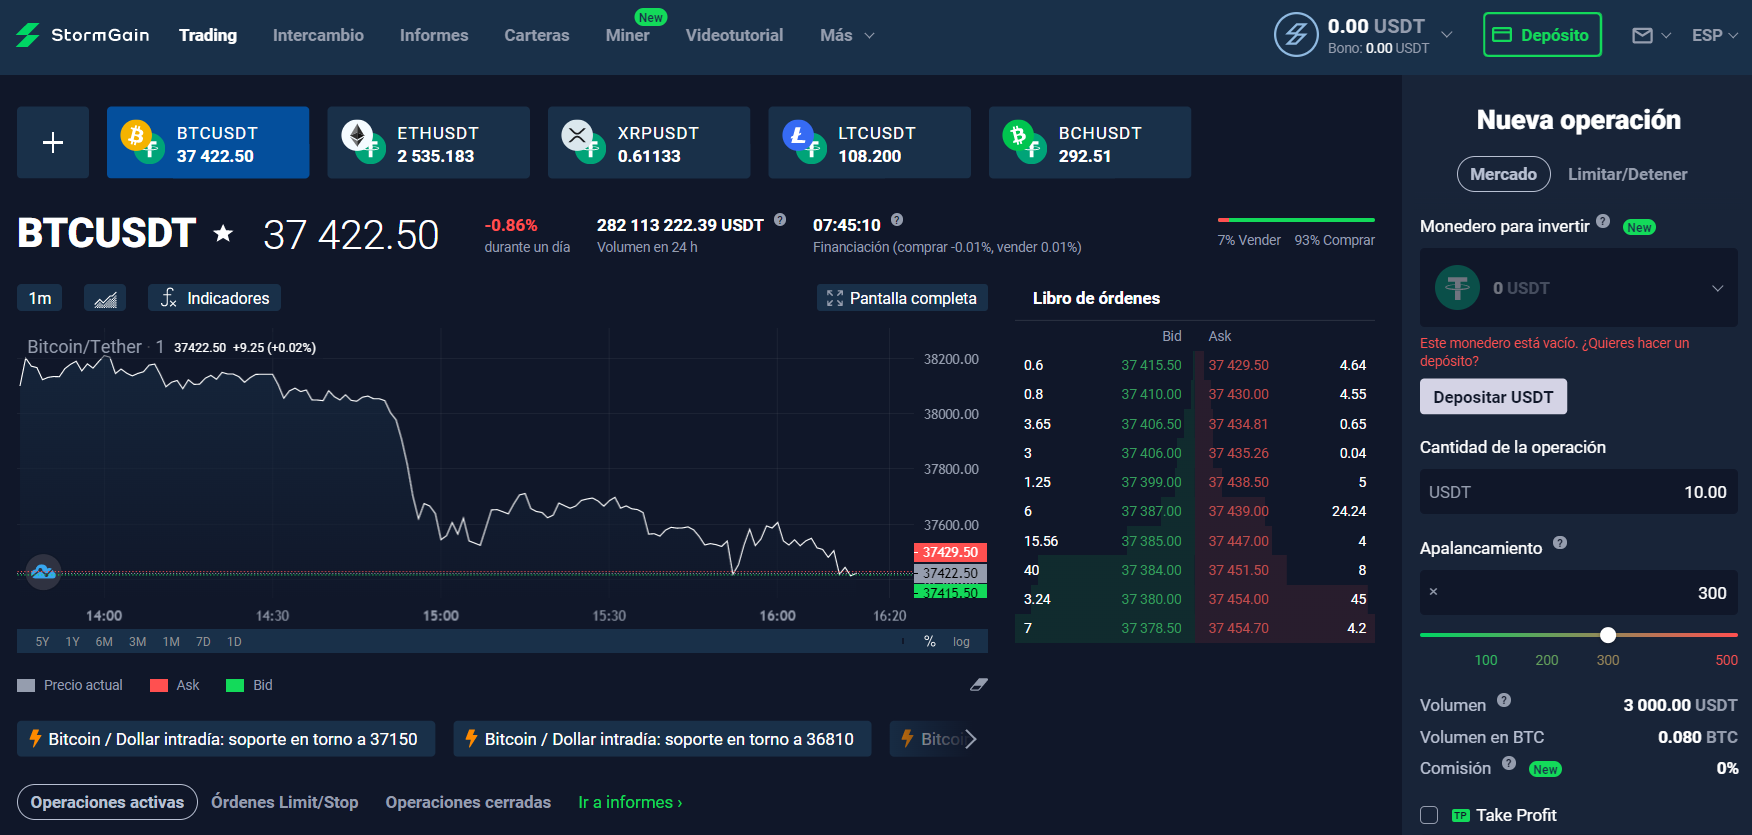Open Miner in top navigation
Viewport: 1752px width, 835px height.
coord(627,35)
